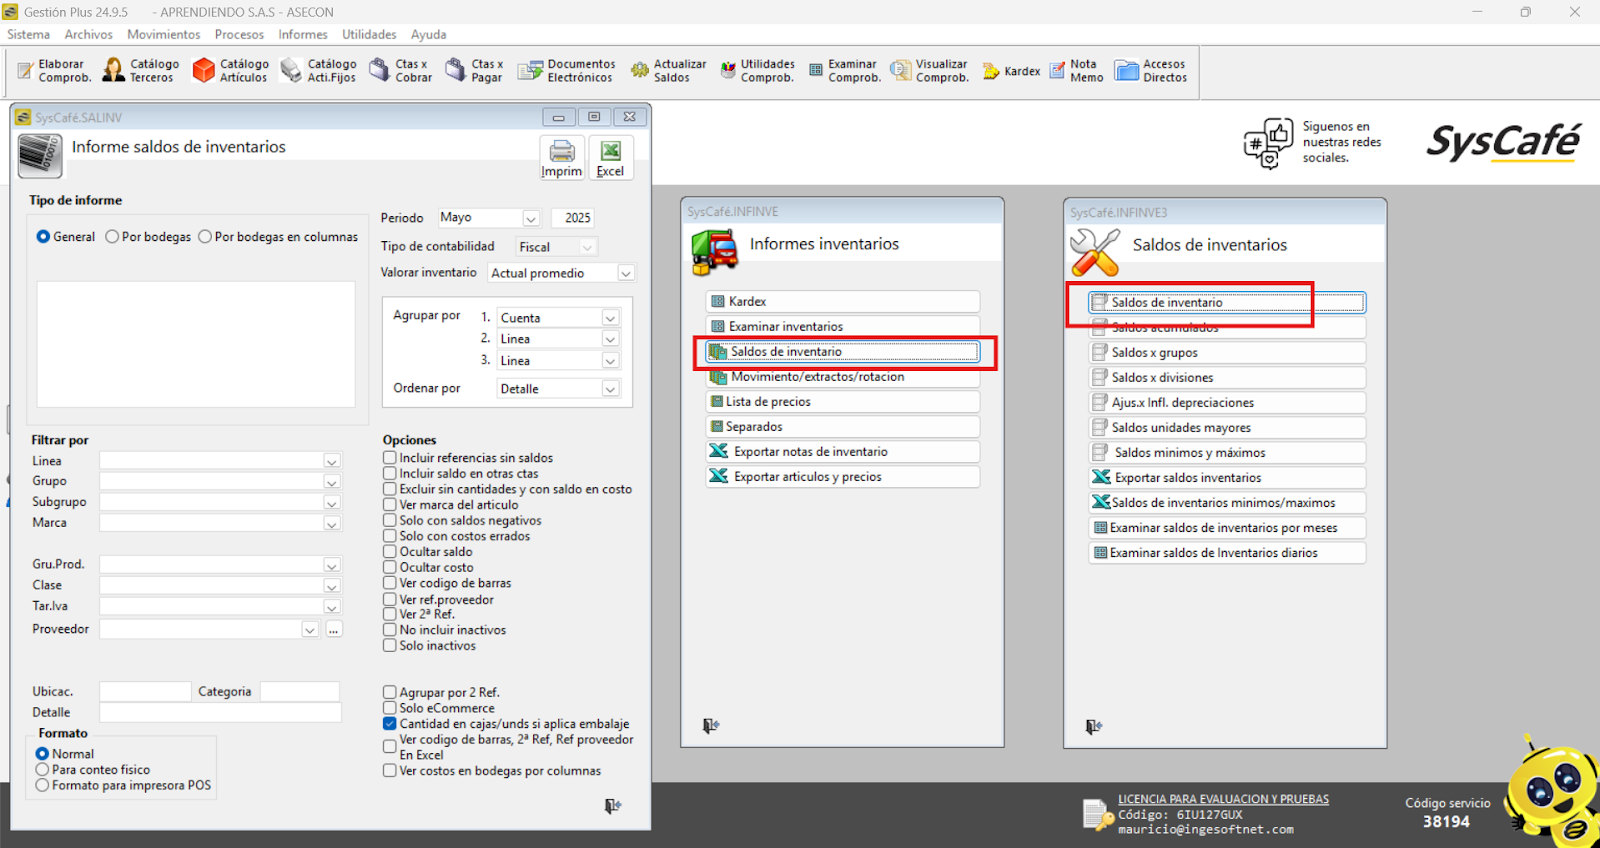Expand the Ordenar por dropdown

pyautogui.click(x=610, y=389)
